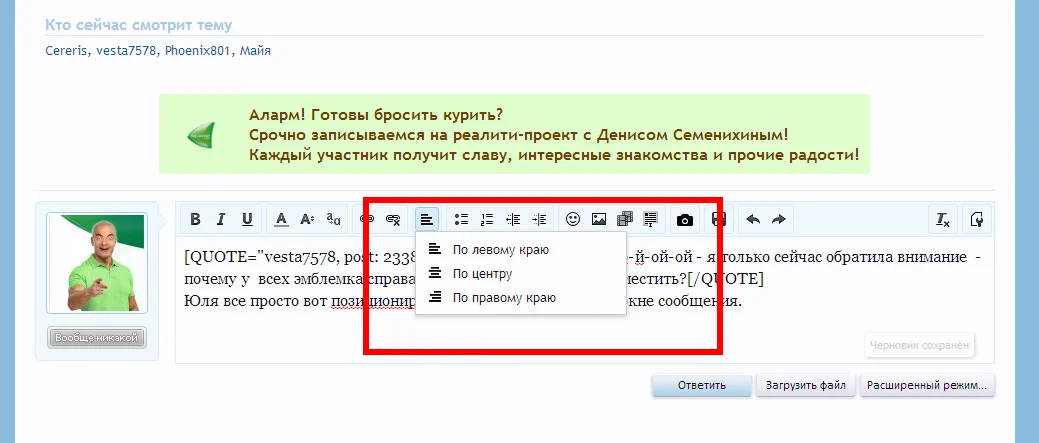Insert a bulleted list
This screenshot has width=1039, height=443.
[461, 220]
